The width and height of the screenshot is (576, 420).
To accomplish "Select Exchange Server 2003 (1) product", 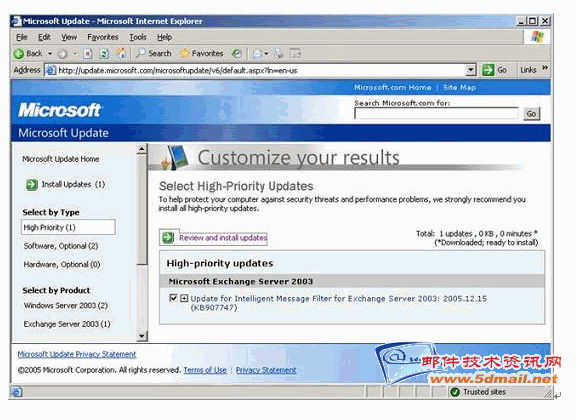I will coord(67,324).
